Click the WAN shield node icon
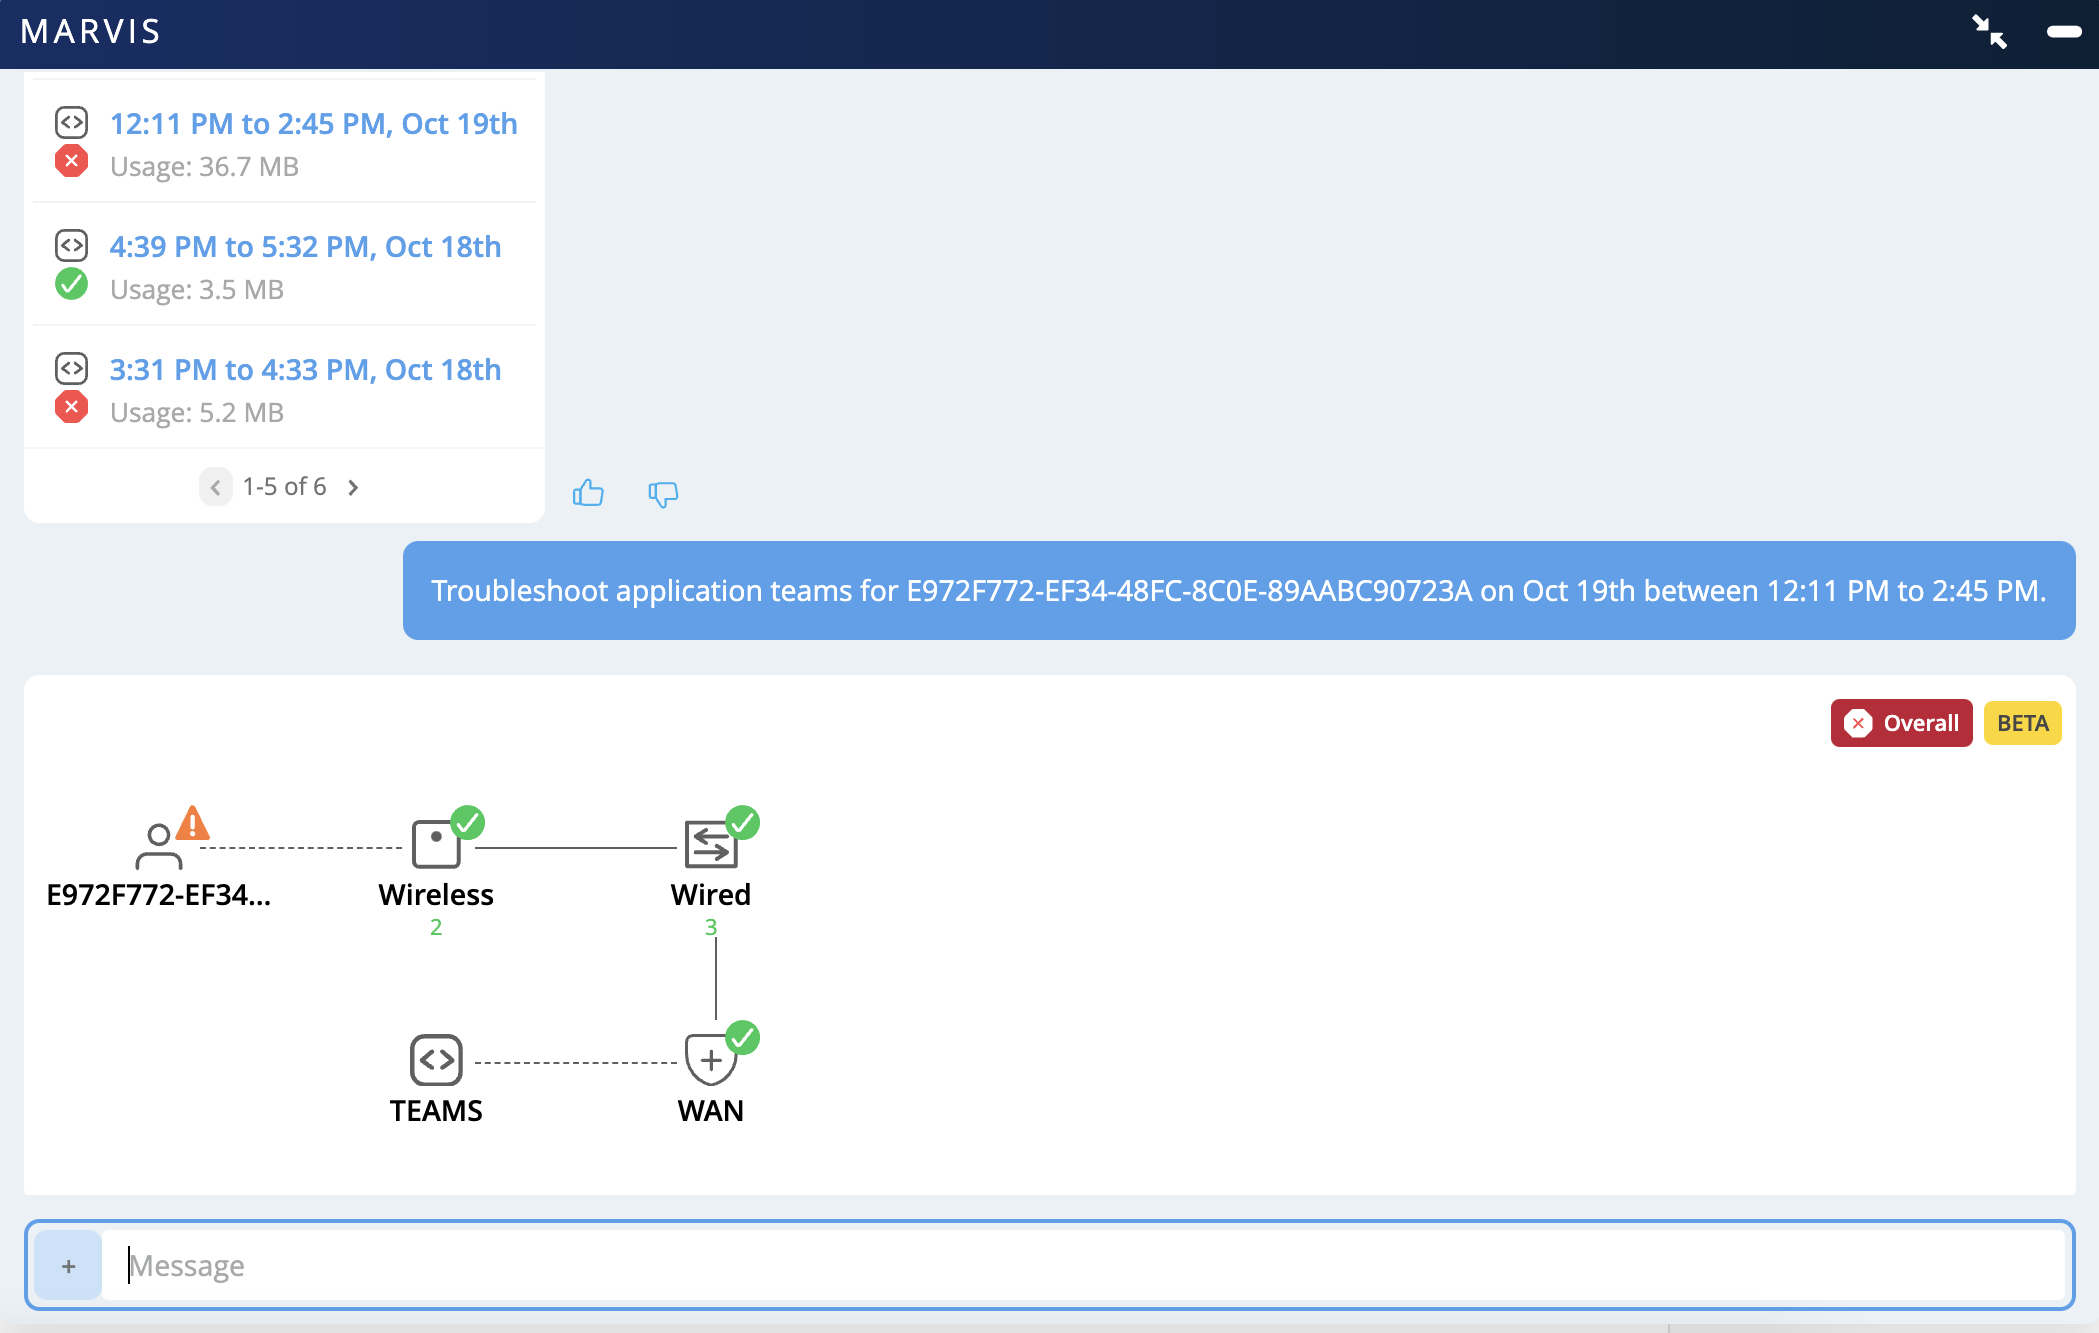Image resolution: width=2099 pixels, height=1333 pixels. [x=710, y=1060]
